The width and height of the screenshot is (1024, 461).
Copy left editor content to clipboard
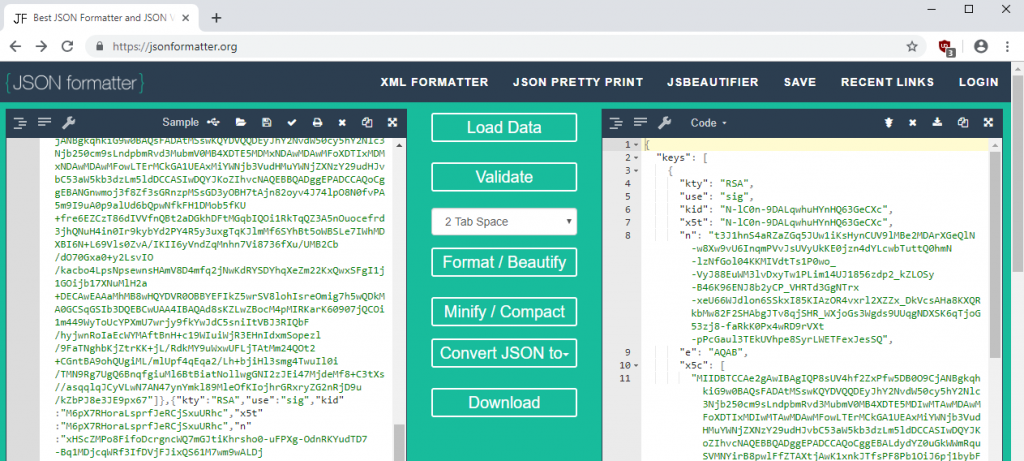pos(366,122)
